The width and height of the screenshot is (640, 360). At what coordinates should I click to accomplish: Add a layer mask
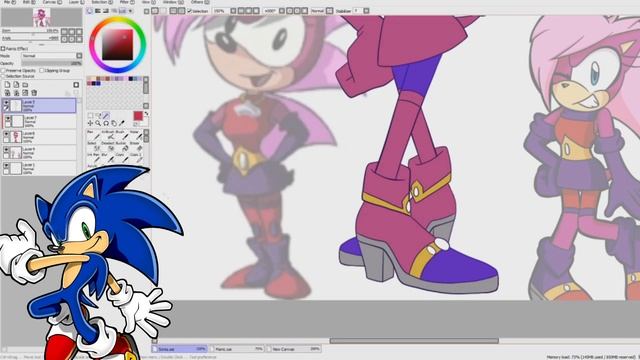coord(76,84)
